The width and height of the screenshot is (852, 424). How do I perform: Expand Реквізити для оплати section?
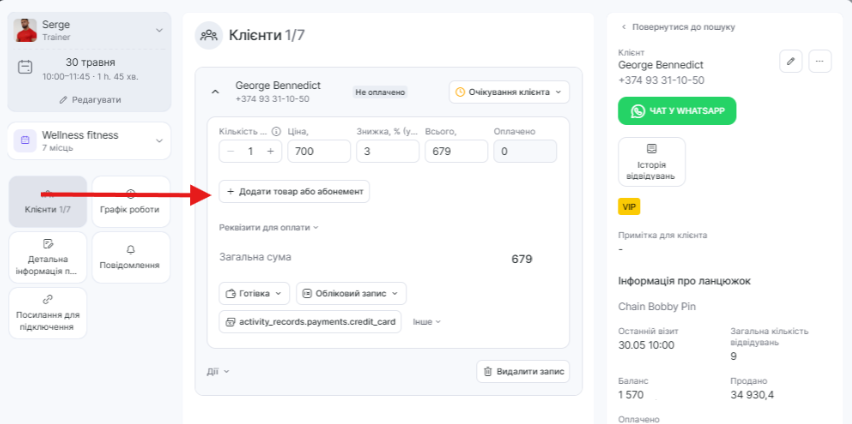click(x=269, y=227)
